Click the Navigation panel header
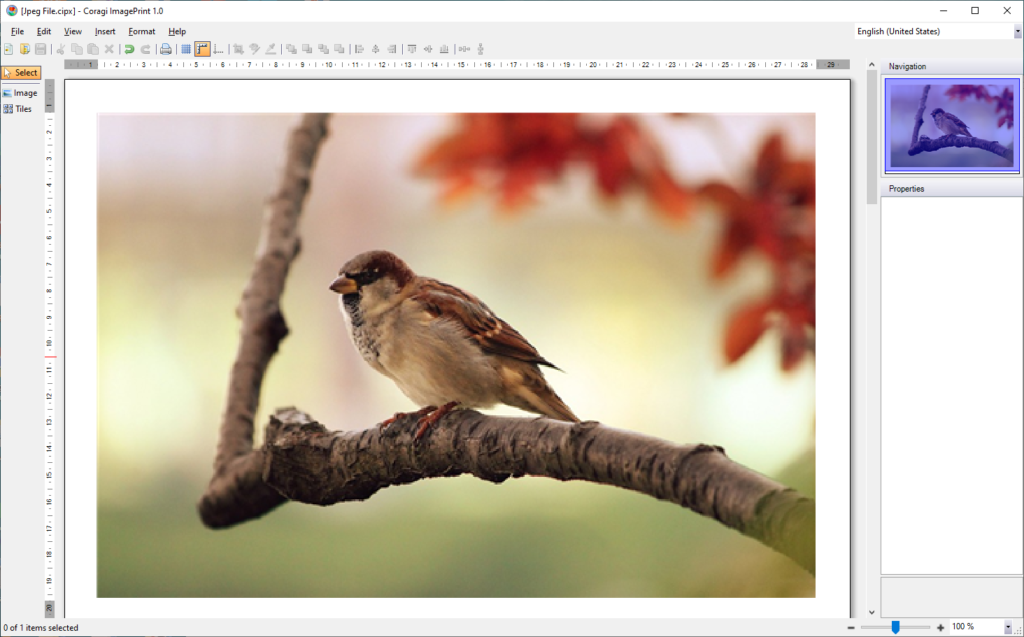 point(907,66)
